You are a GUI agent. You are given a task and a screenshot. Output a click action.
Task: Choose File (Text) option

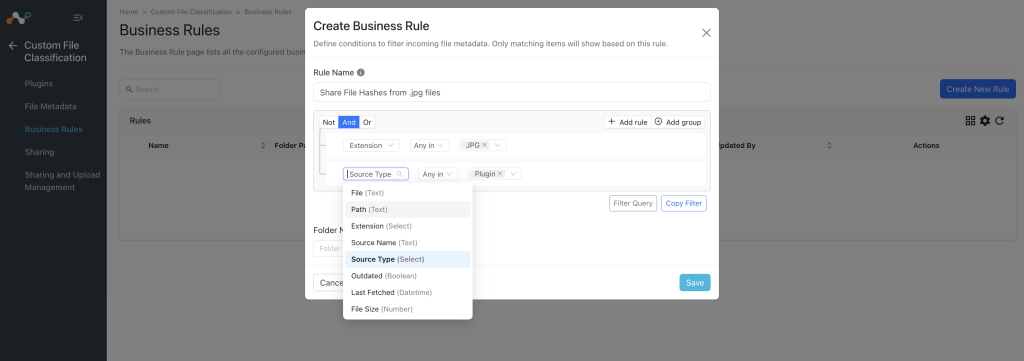pyautogui.click(x=408, y=193)
